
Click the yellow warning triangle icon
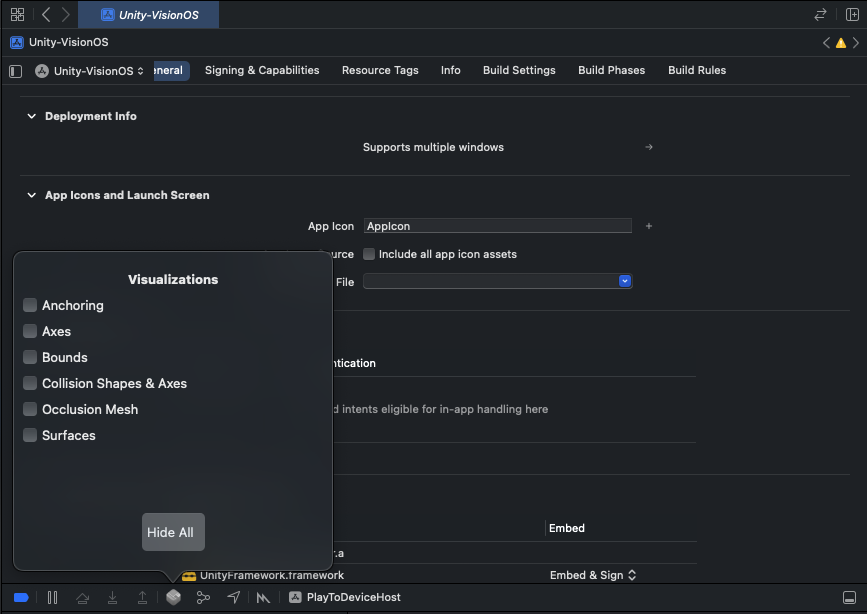[841, 43]
